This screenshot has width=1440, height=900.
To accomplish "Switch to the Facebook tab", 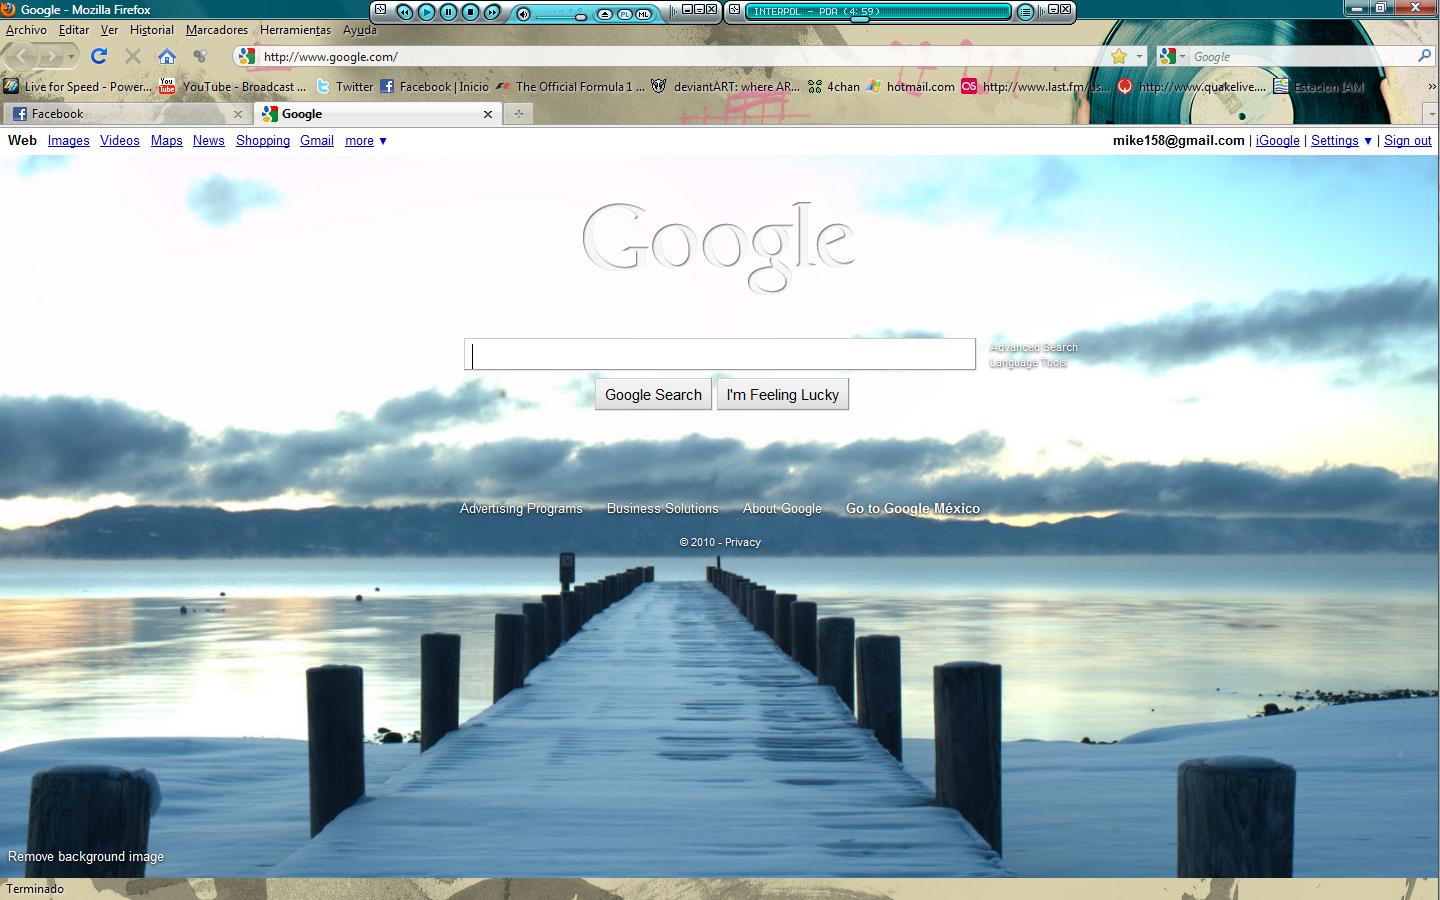I will pos(120,114).
